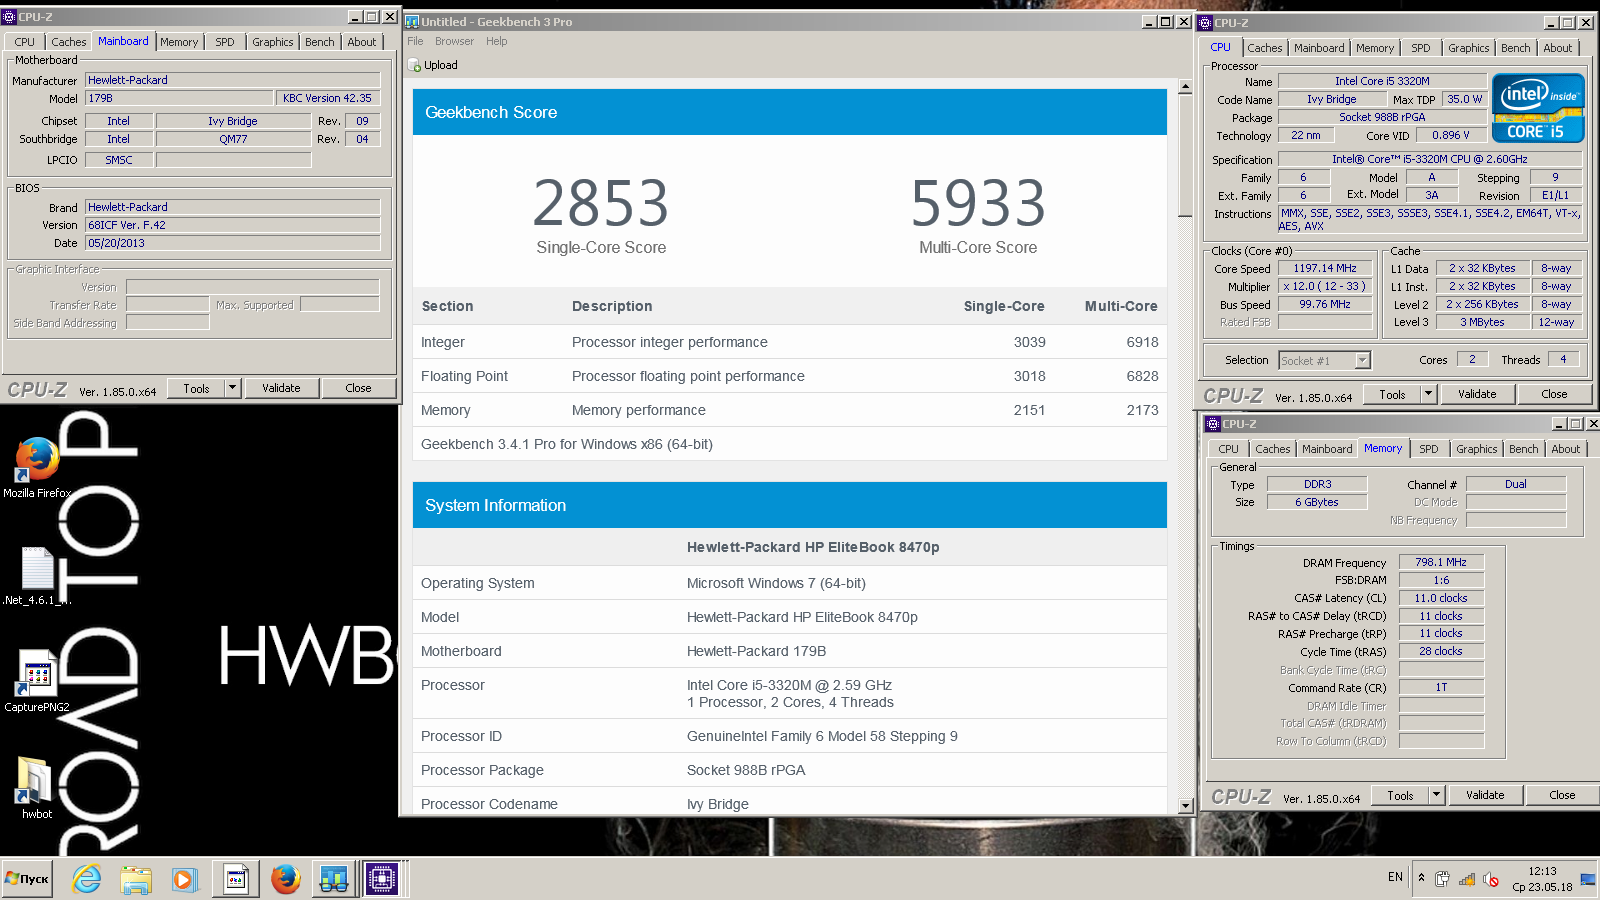Image resolution: width=1600 pixels, height=900 pixels.
Task: Open SPD tab in Memory CPU-Z window
Action: point(1429,449)
